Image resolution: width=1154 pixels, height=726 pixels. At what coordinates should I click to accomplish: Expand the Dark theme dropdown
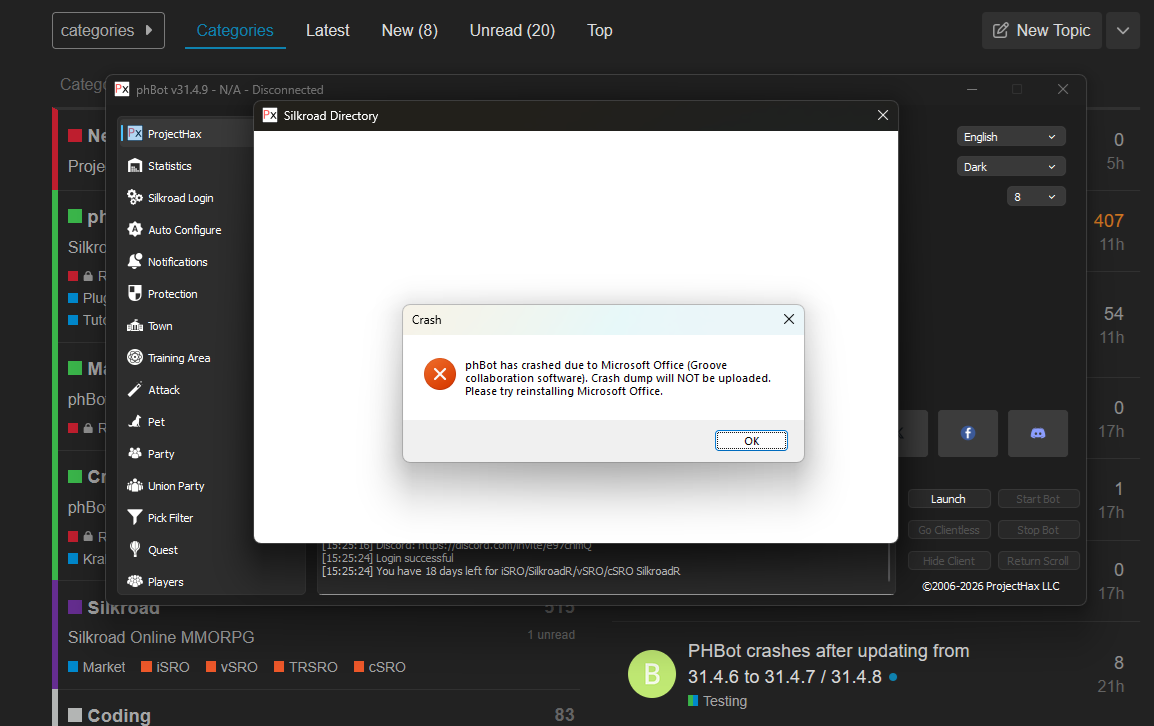1010,167
